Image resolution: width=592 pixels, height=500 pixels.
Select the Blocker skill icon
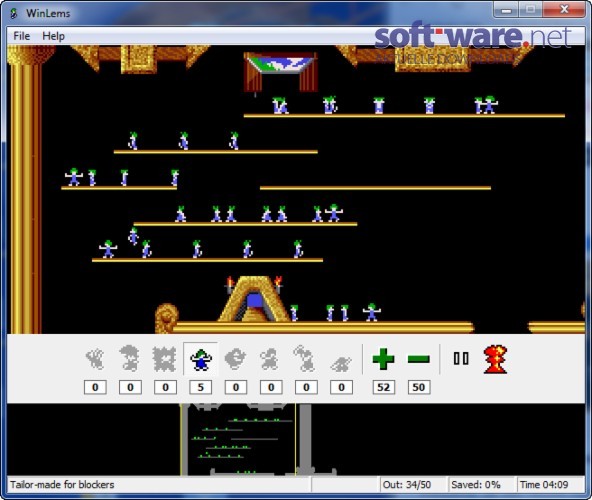(200, 359)
